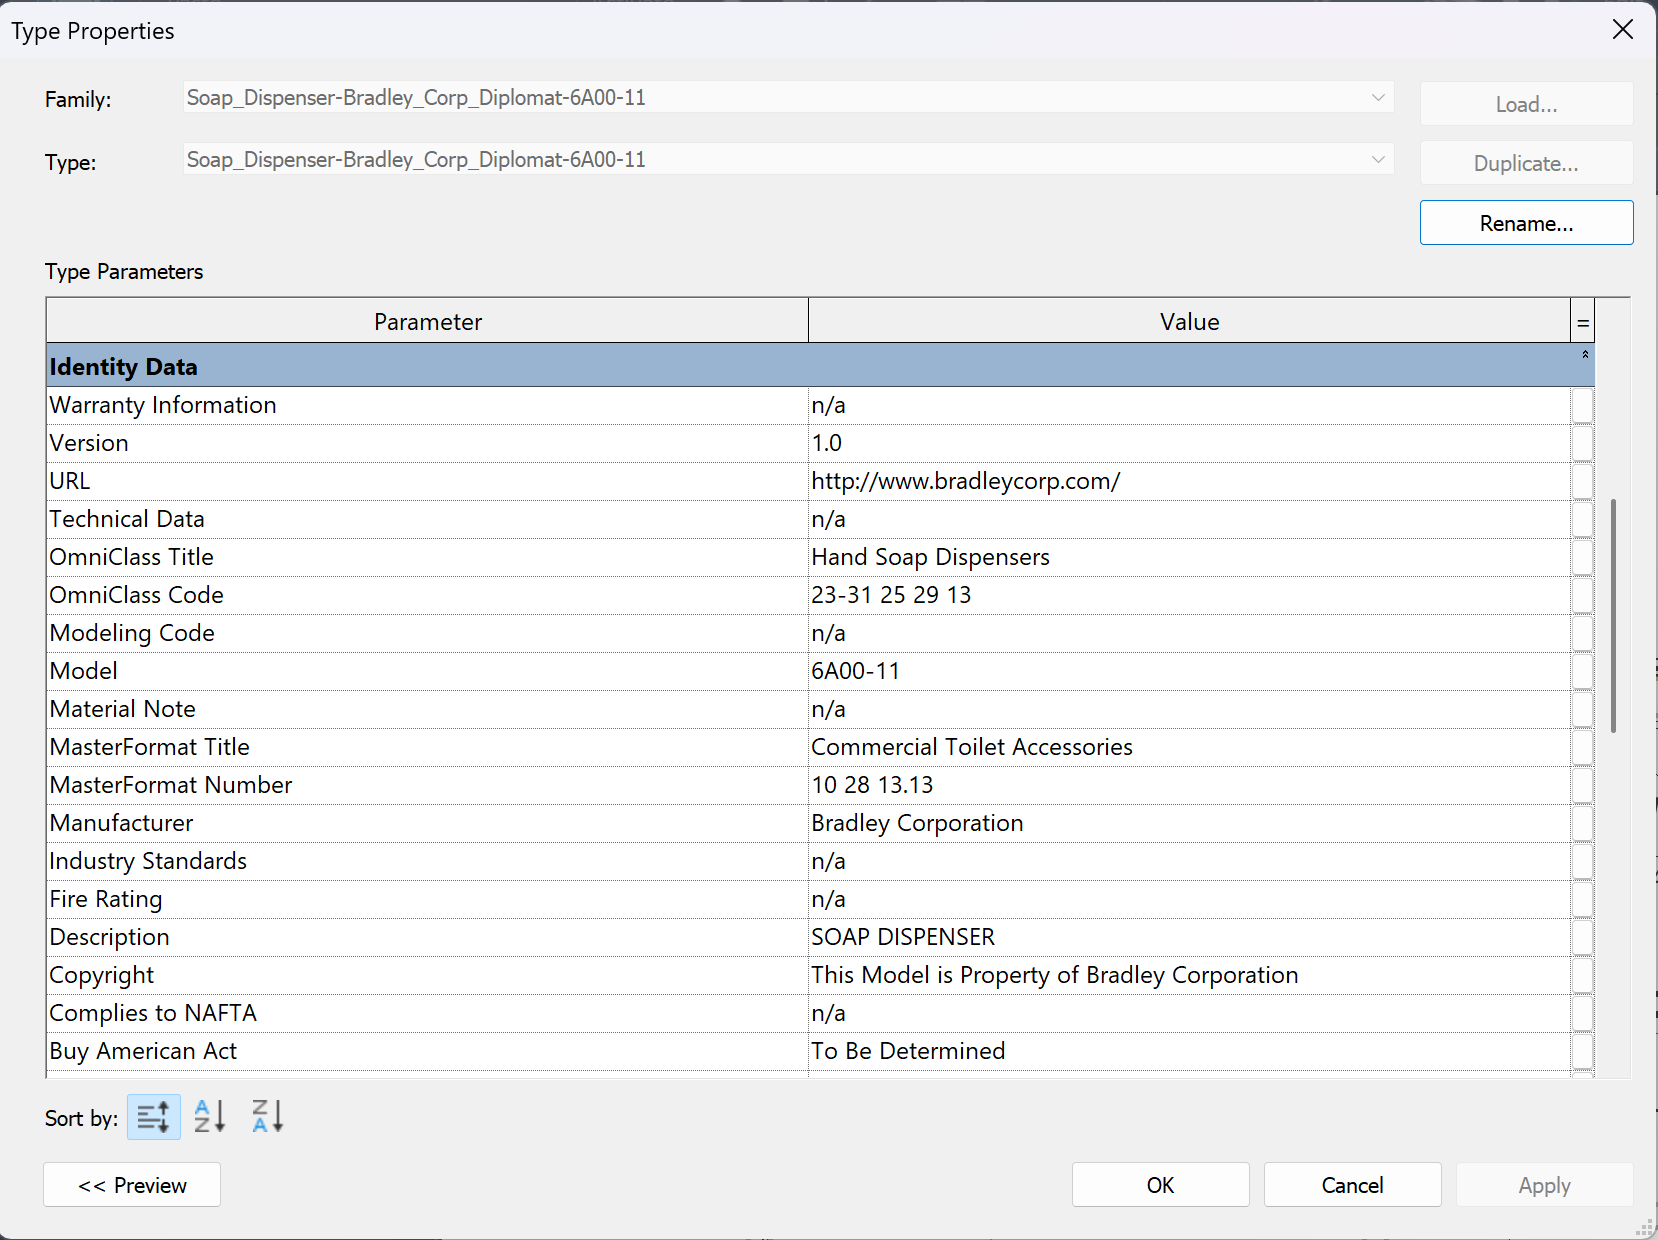Click the Load... button
The width and height of the screenshot is (1658, 1240).
click(1526, 104)
